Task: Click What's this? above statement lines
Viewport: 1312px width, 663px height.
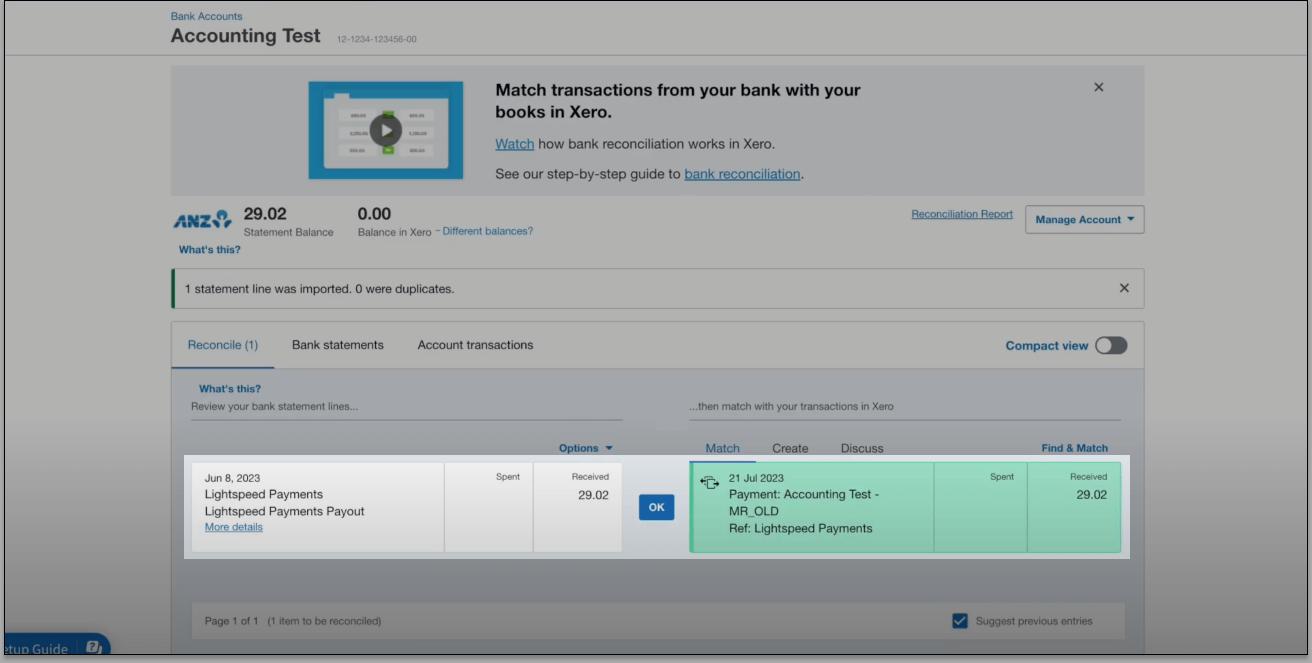Action: tap(230, 389)
